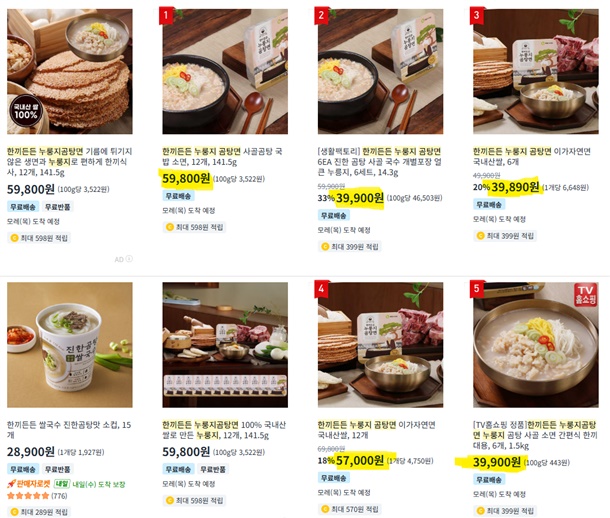Click coin icon next to 최대 289원 적립
The width and height of the screenshot is (610, 518).
pyautogui.click(x=14, y=512)
